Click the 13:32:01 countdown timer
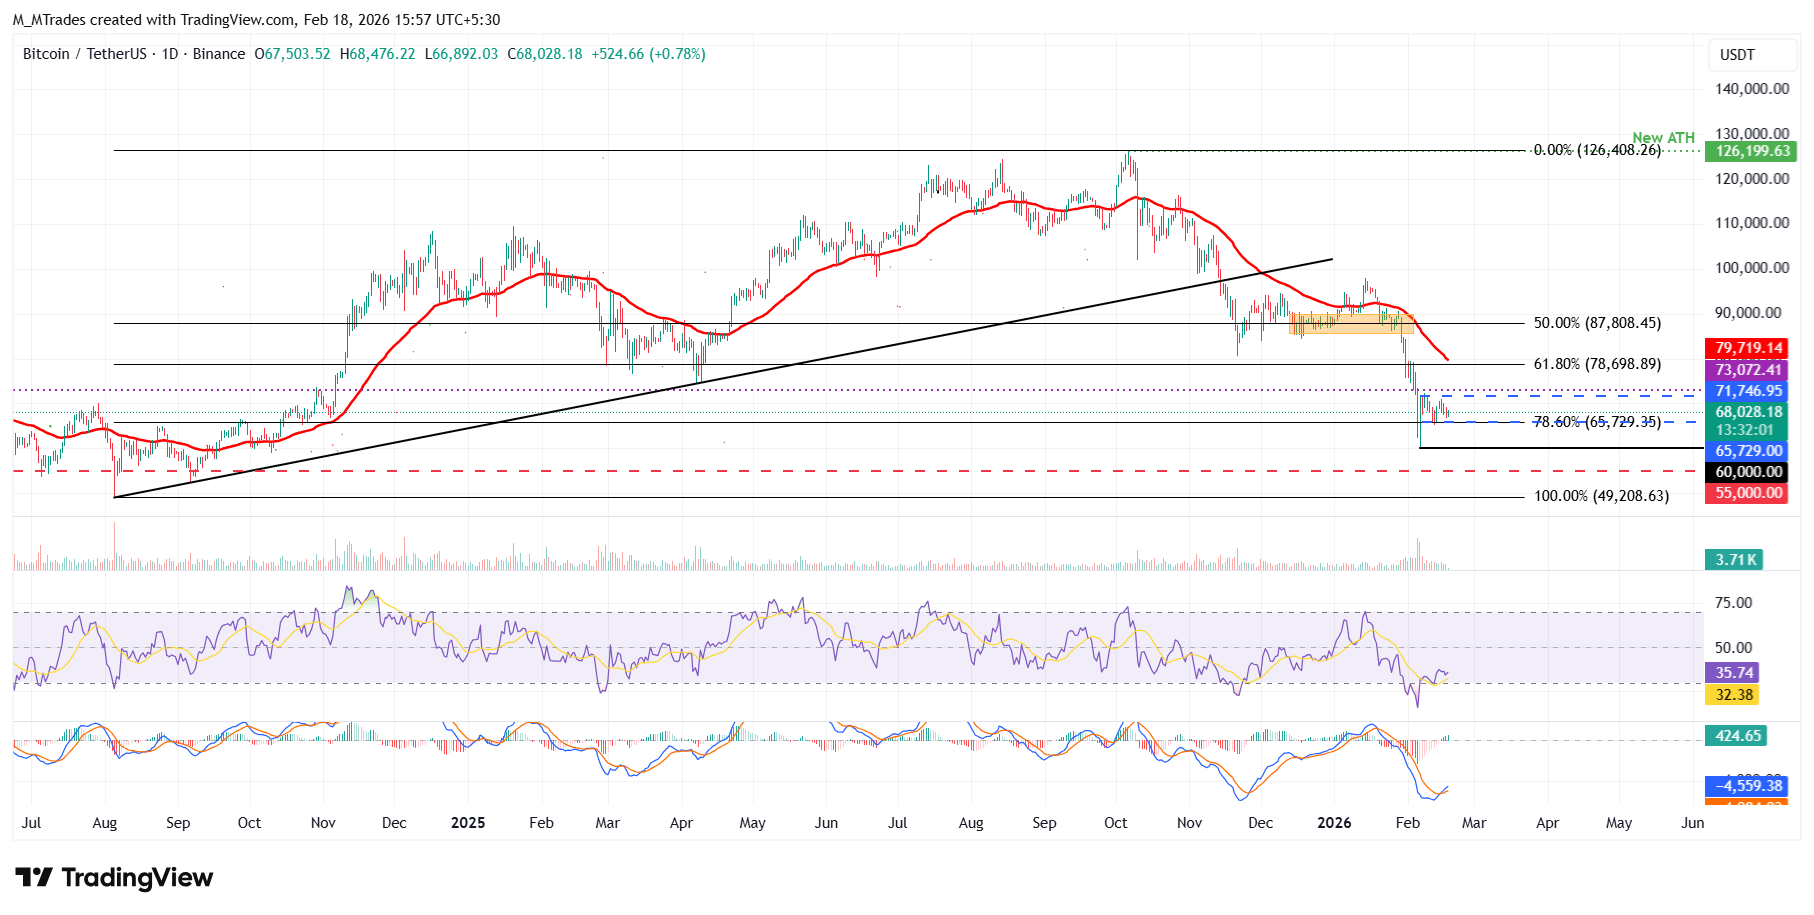 [1745, 431]
